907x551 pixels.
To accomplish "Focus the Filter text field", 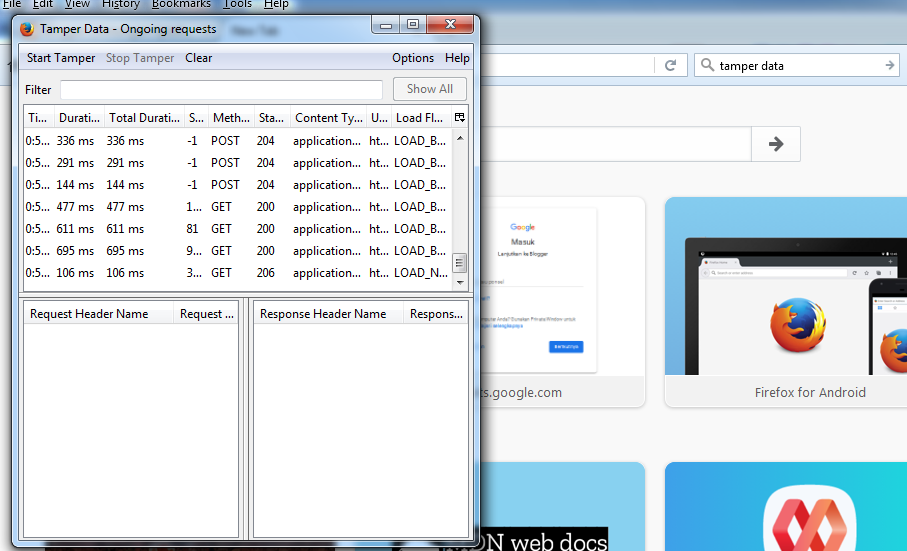I will [x=221, y=90].
